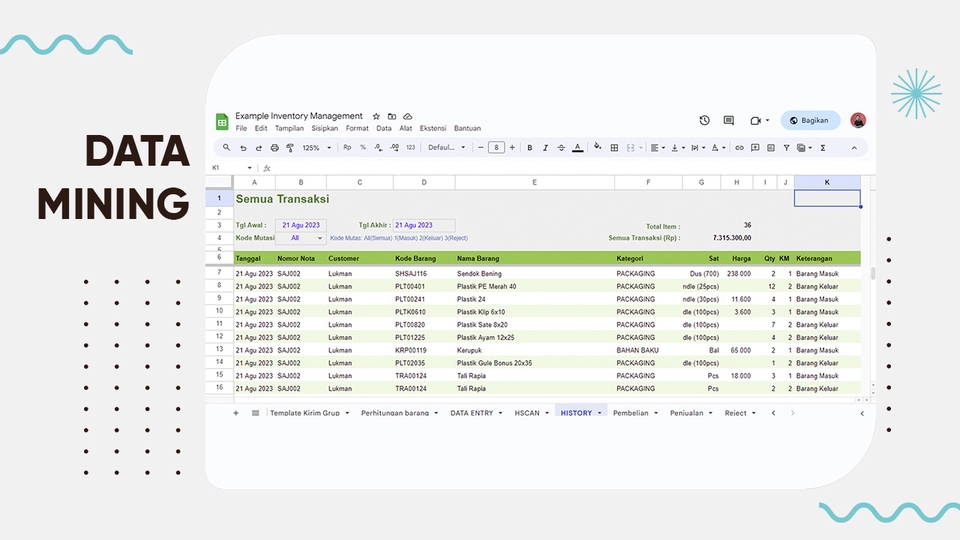Open more number formats 123
The width and height of the screenshot is (960, 540).
pos(411,148)
